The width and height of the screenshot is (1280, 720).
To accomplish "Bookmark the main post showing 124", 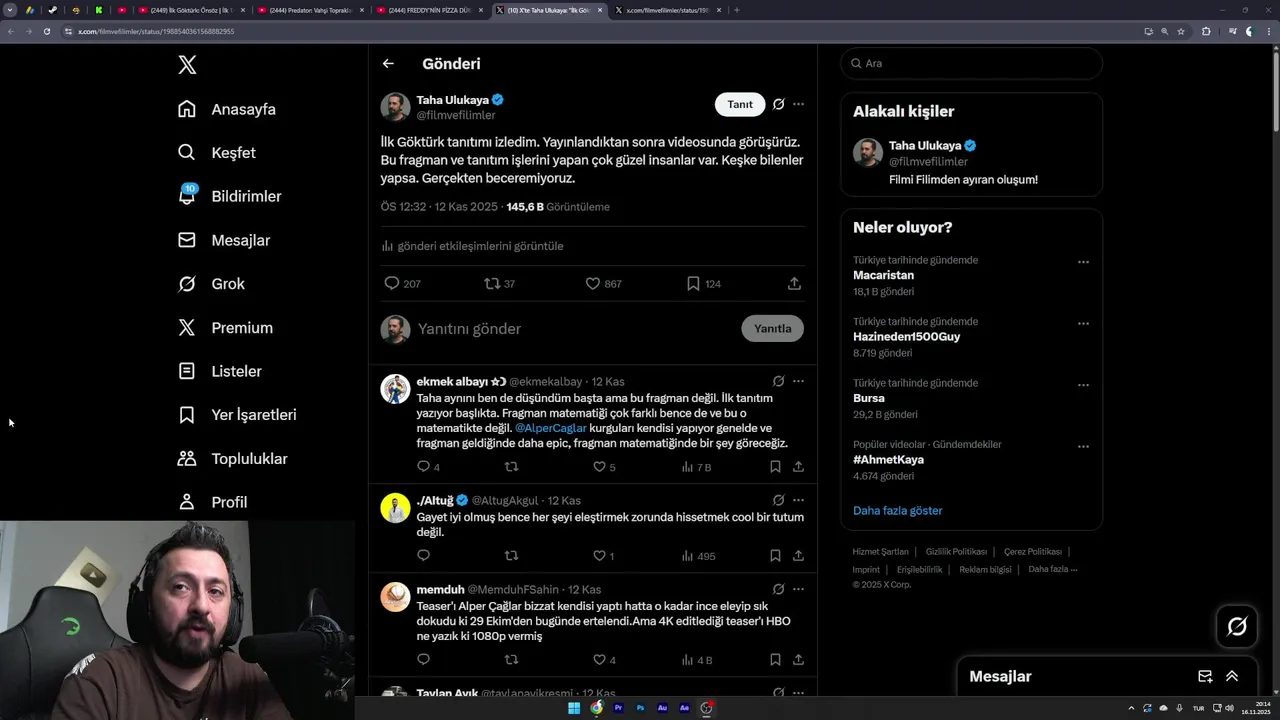I will pos(693,284).
